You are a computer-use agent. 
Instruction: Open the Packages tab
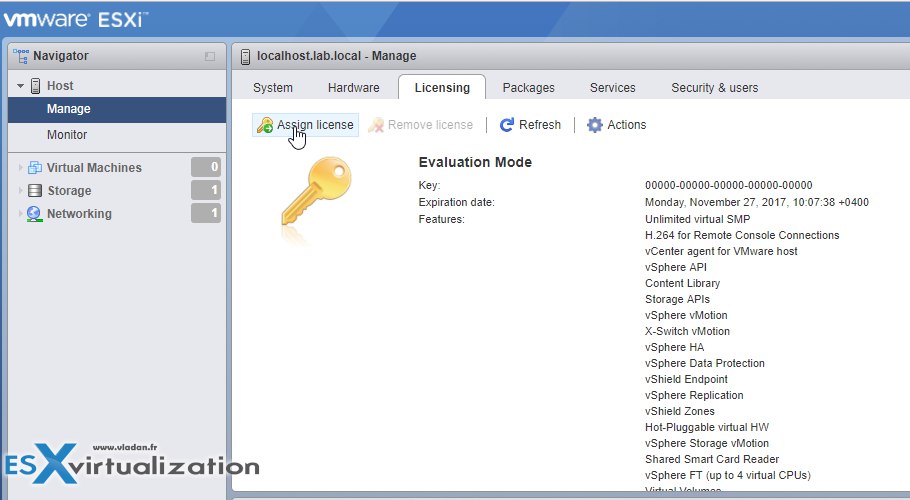click(529, 88)
